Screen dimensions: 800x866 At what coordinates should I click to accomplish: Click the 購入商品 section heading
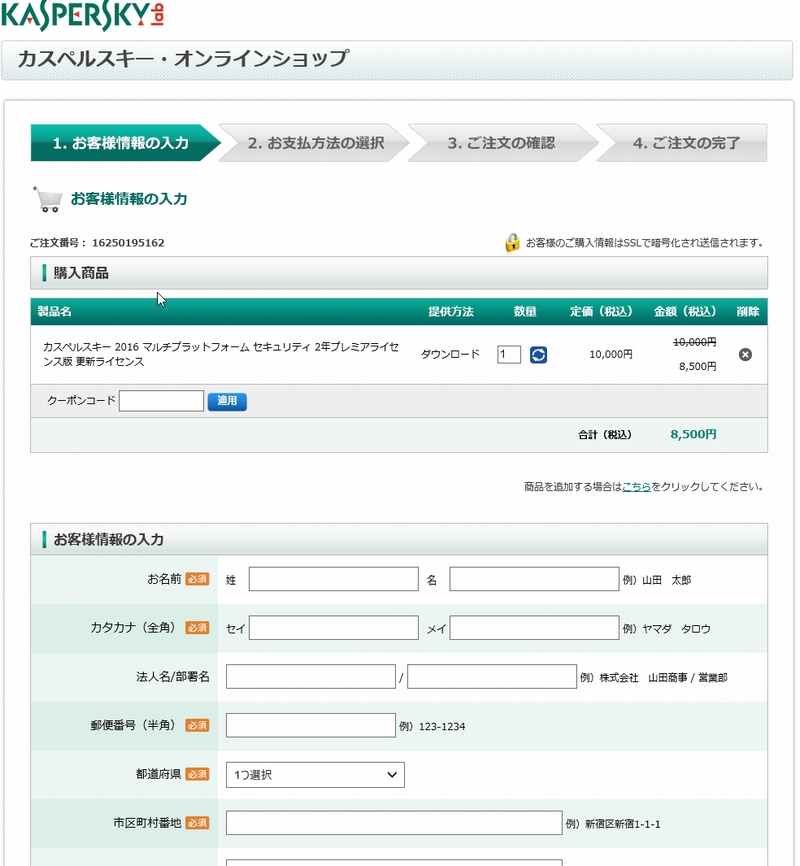coord(81,273)
